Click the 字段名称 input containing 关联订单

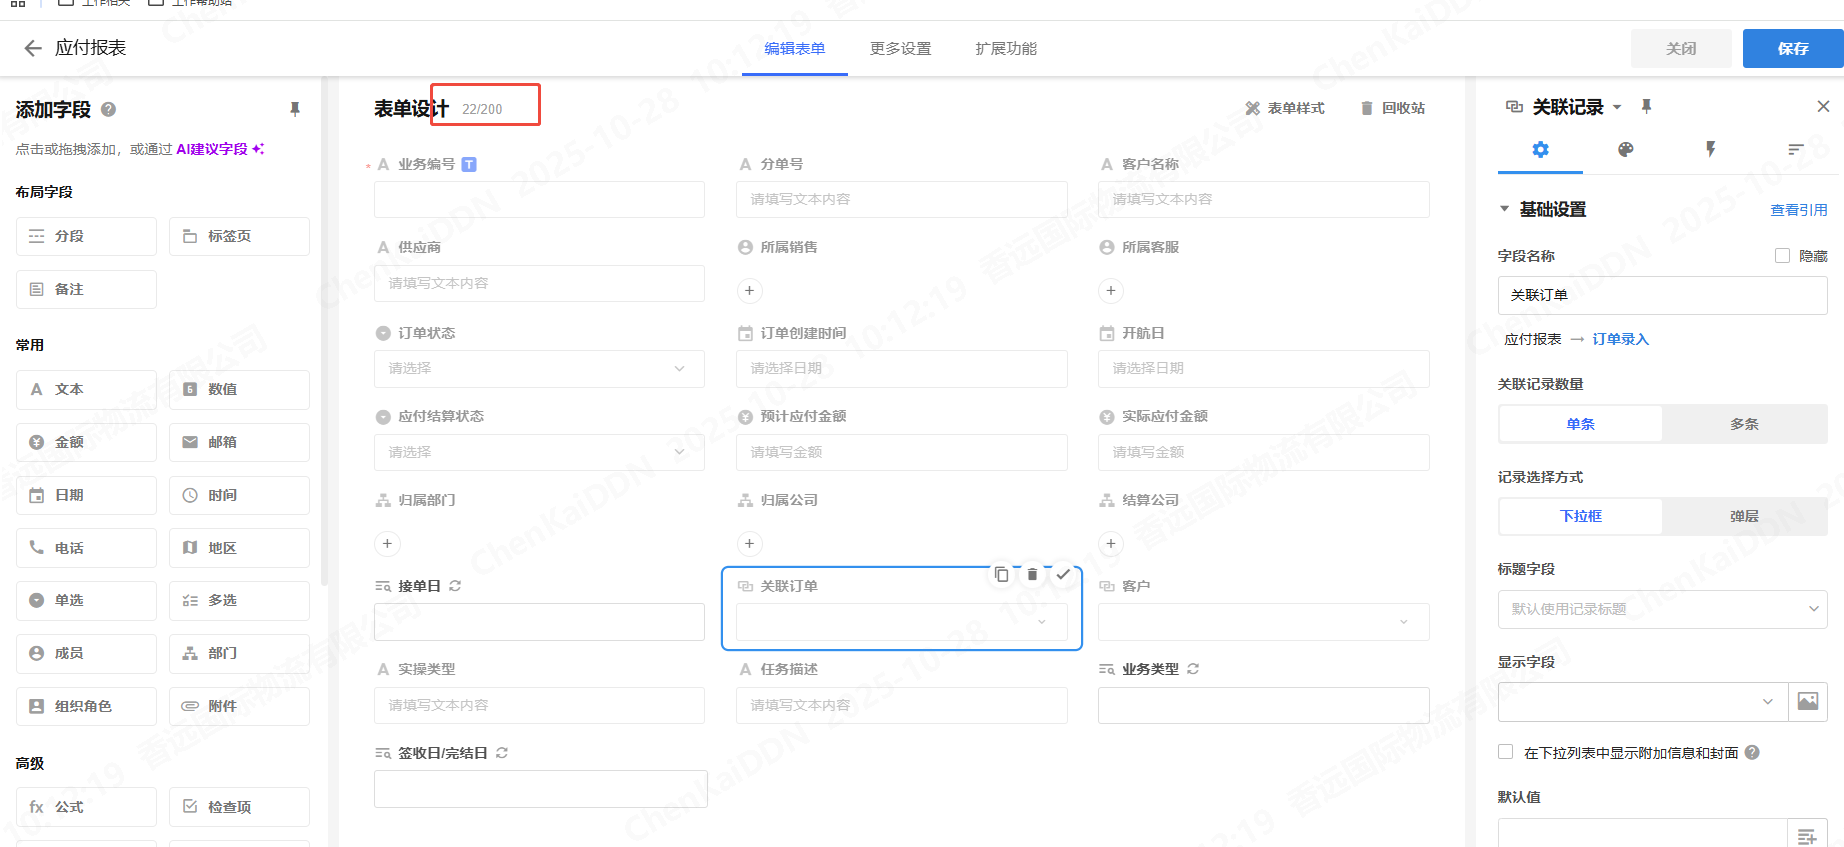click(1662, 295)
